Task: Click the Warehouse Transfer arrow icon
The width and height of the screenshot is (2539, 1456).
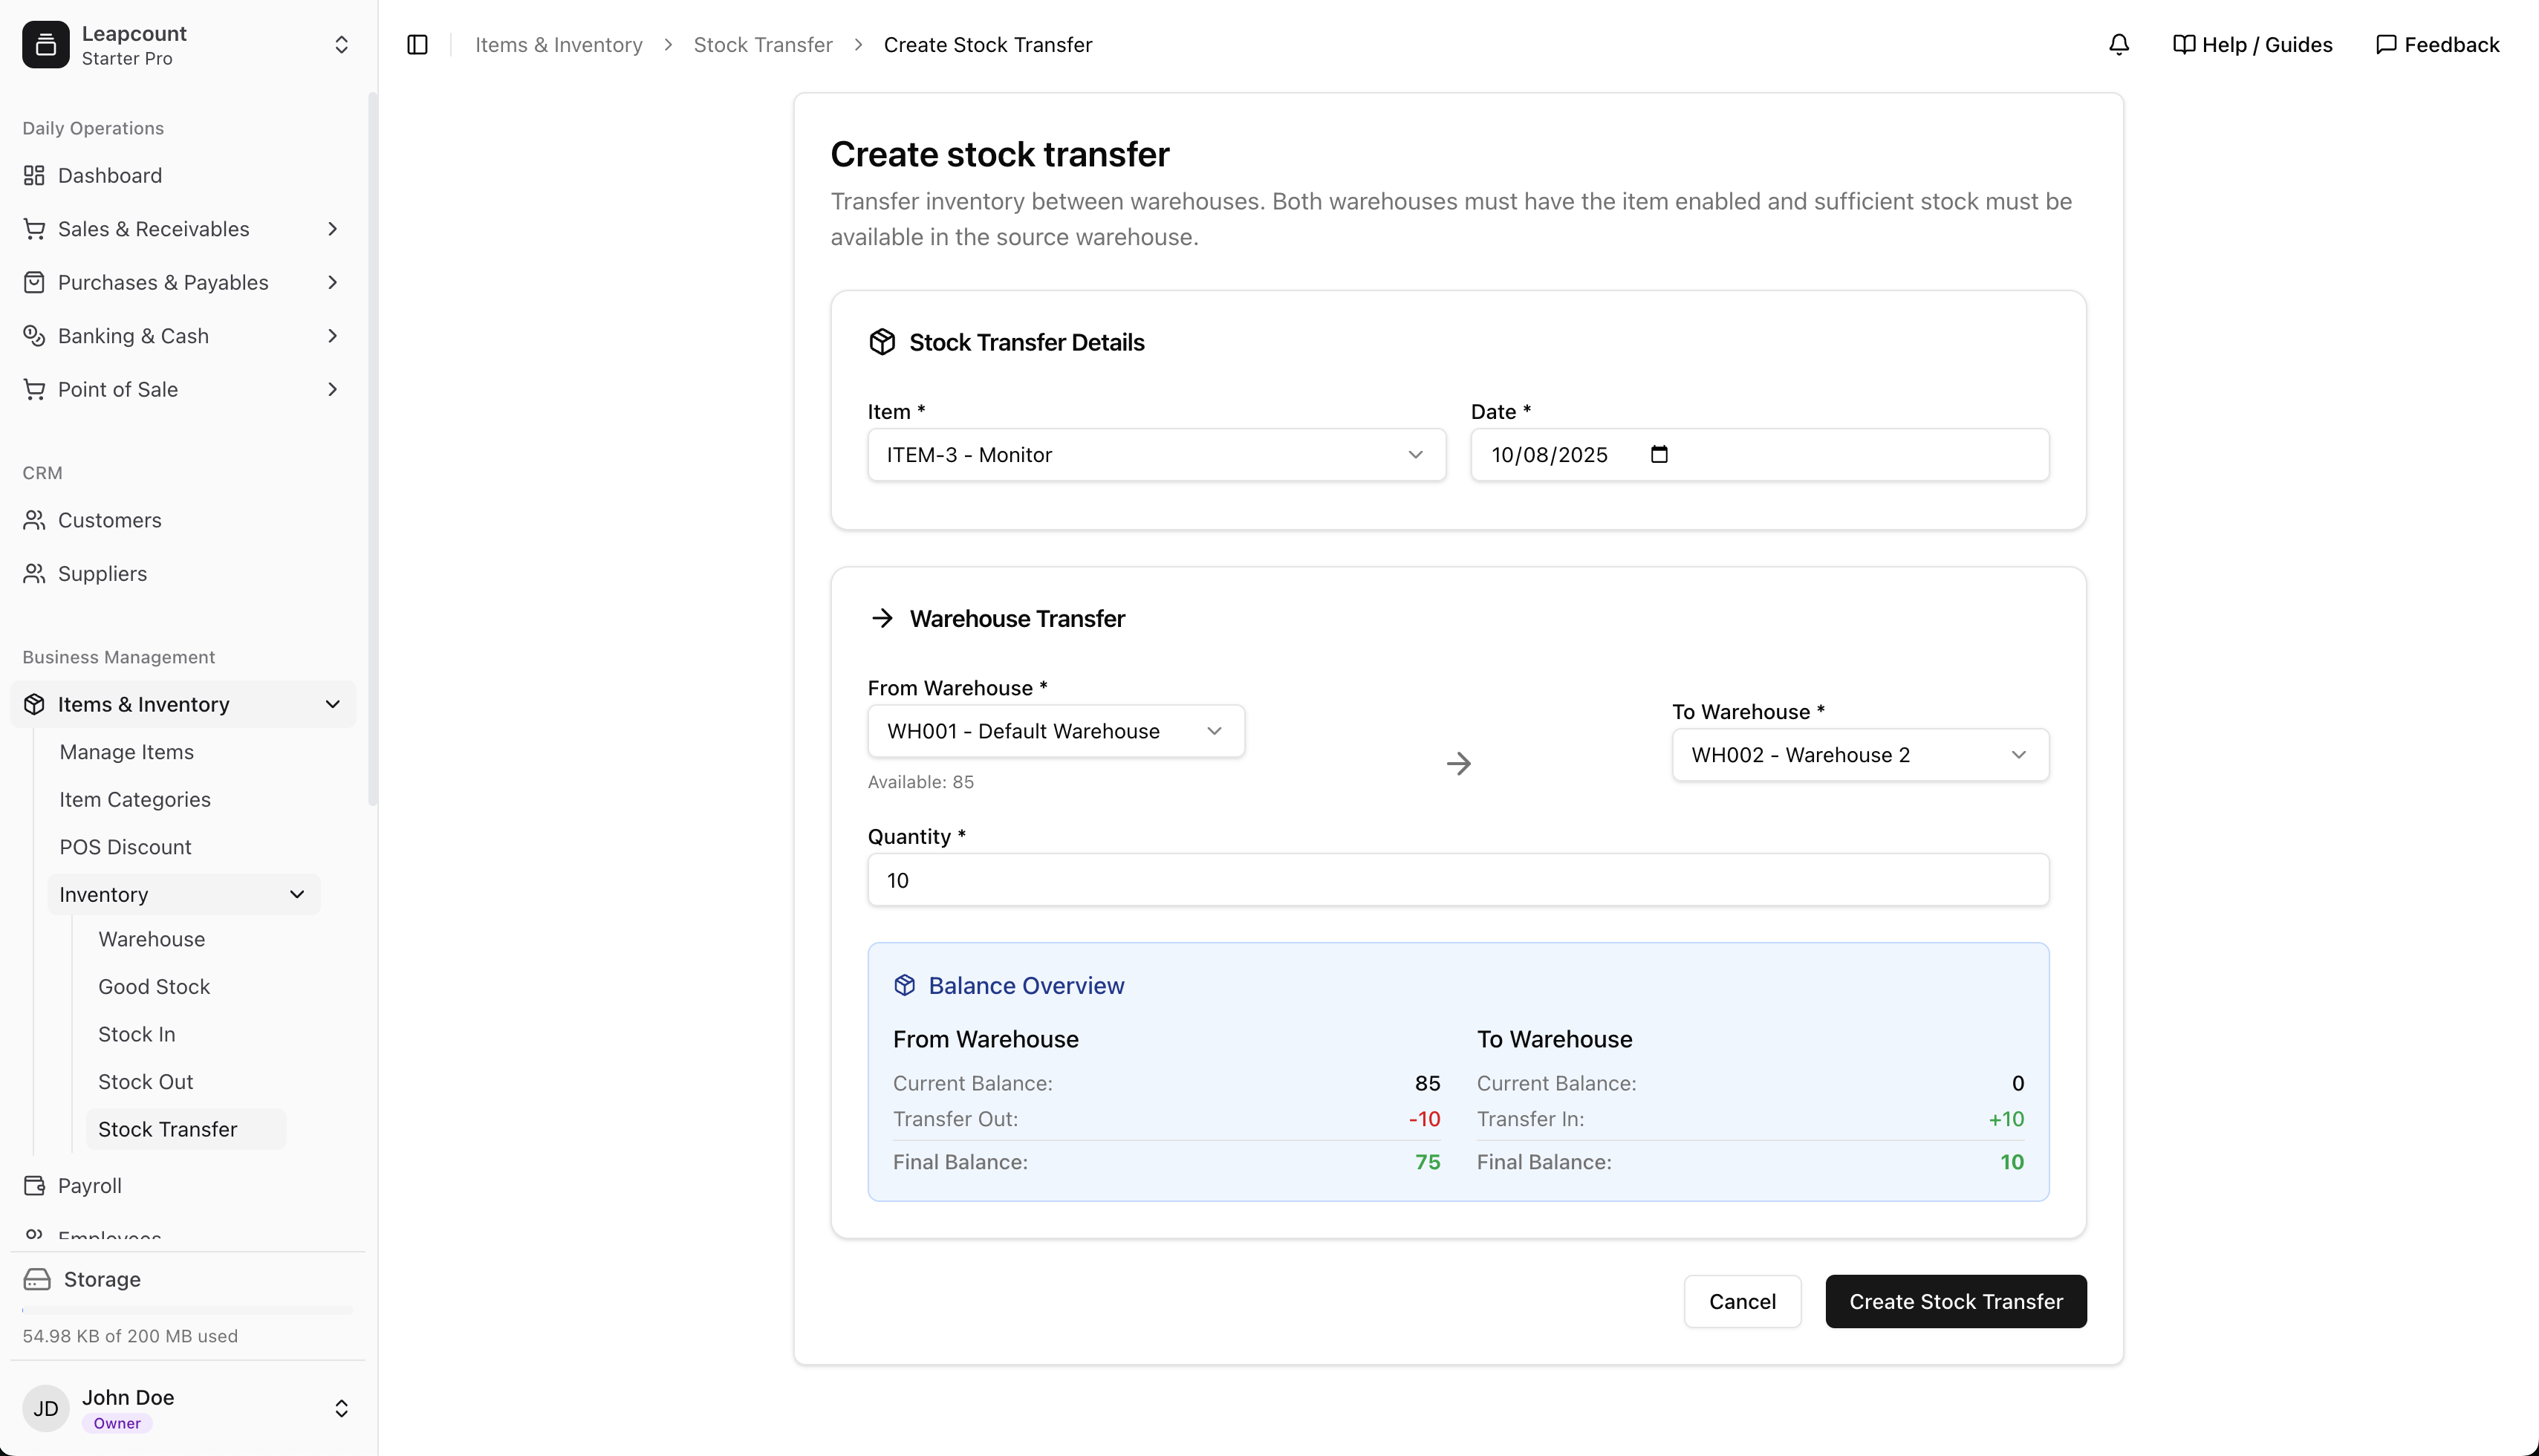Action: [882, 618]
